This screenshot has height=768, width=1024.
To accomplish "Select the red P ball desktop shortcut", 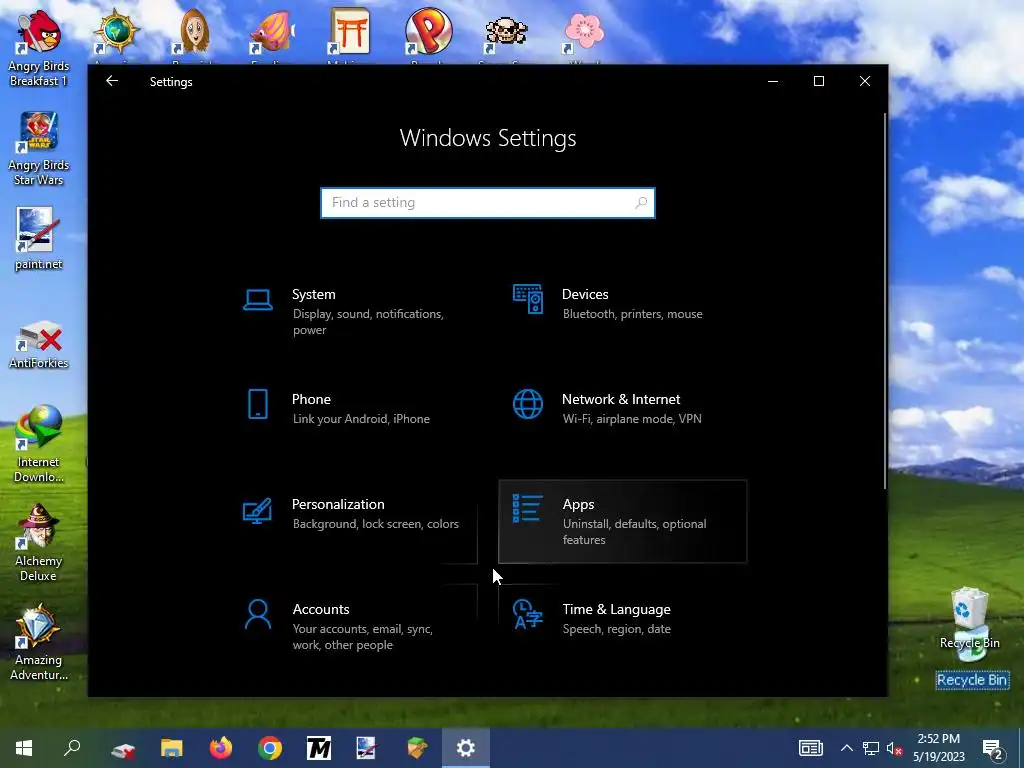I will pos(428,33).
